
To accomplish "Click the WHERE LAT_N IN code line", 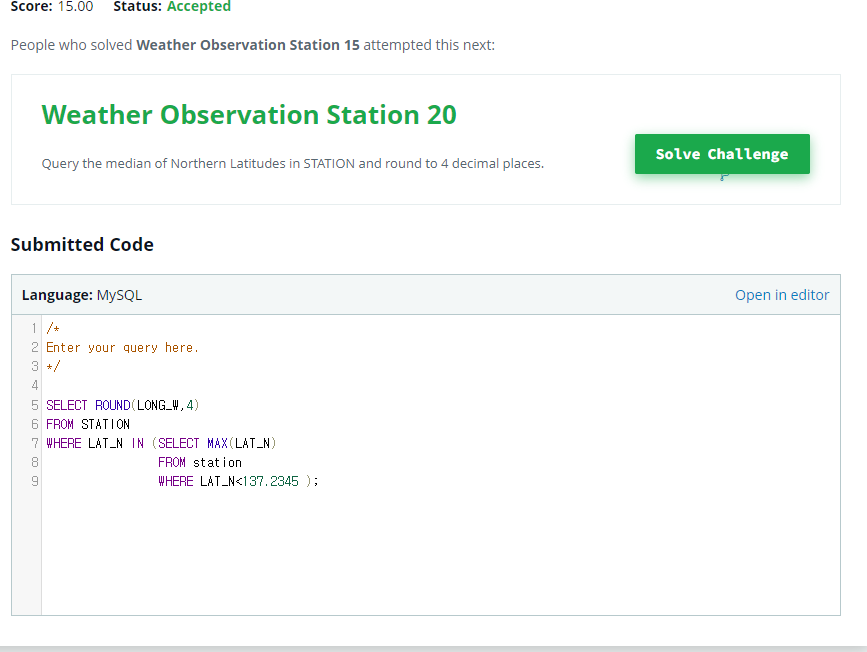I will tap(161, 444).
